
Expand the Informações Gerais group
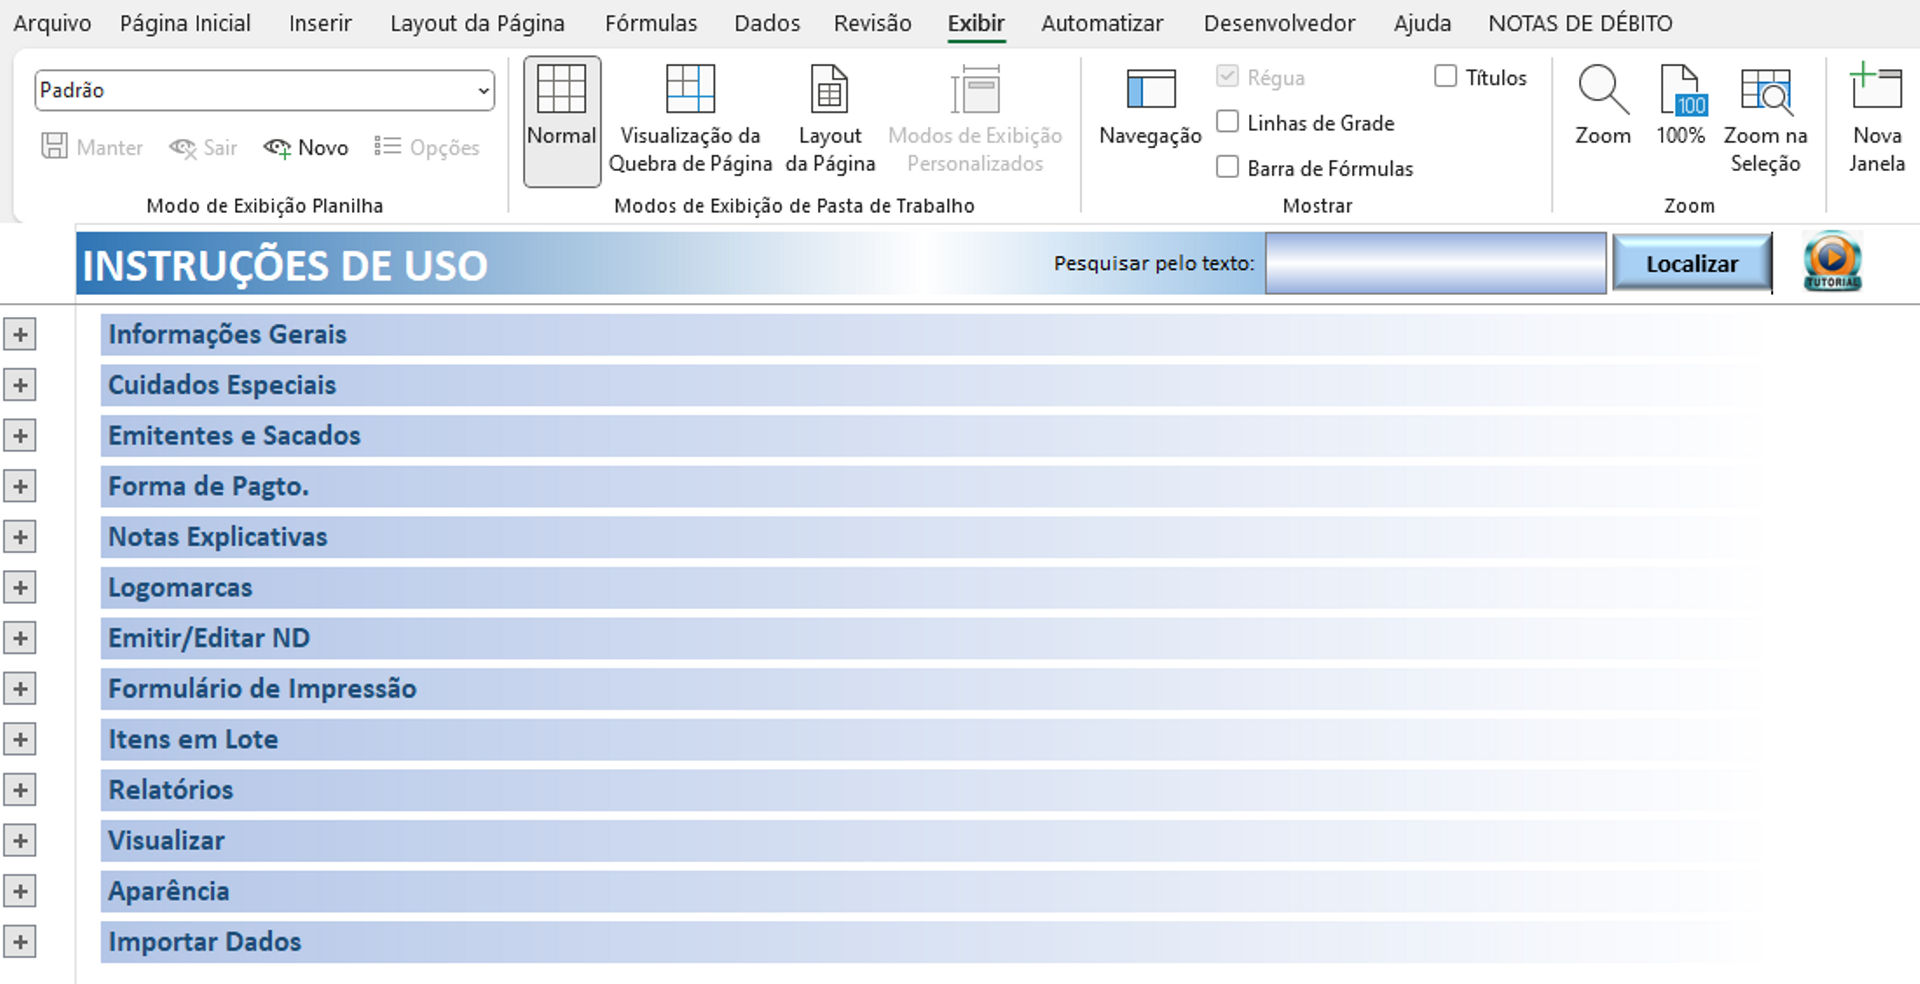(20, 334)
